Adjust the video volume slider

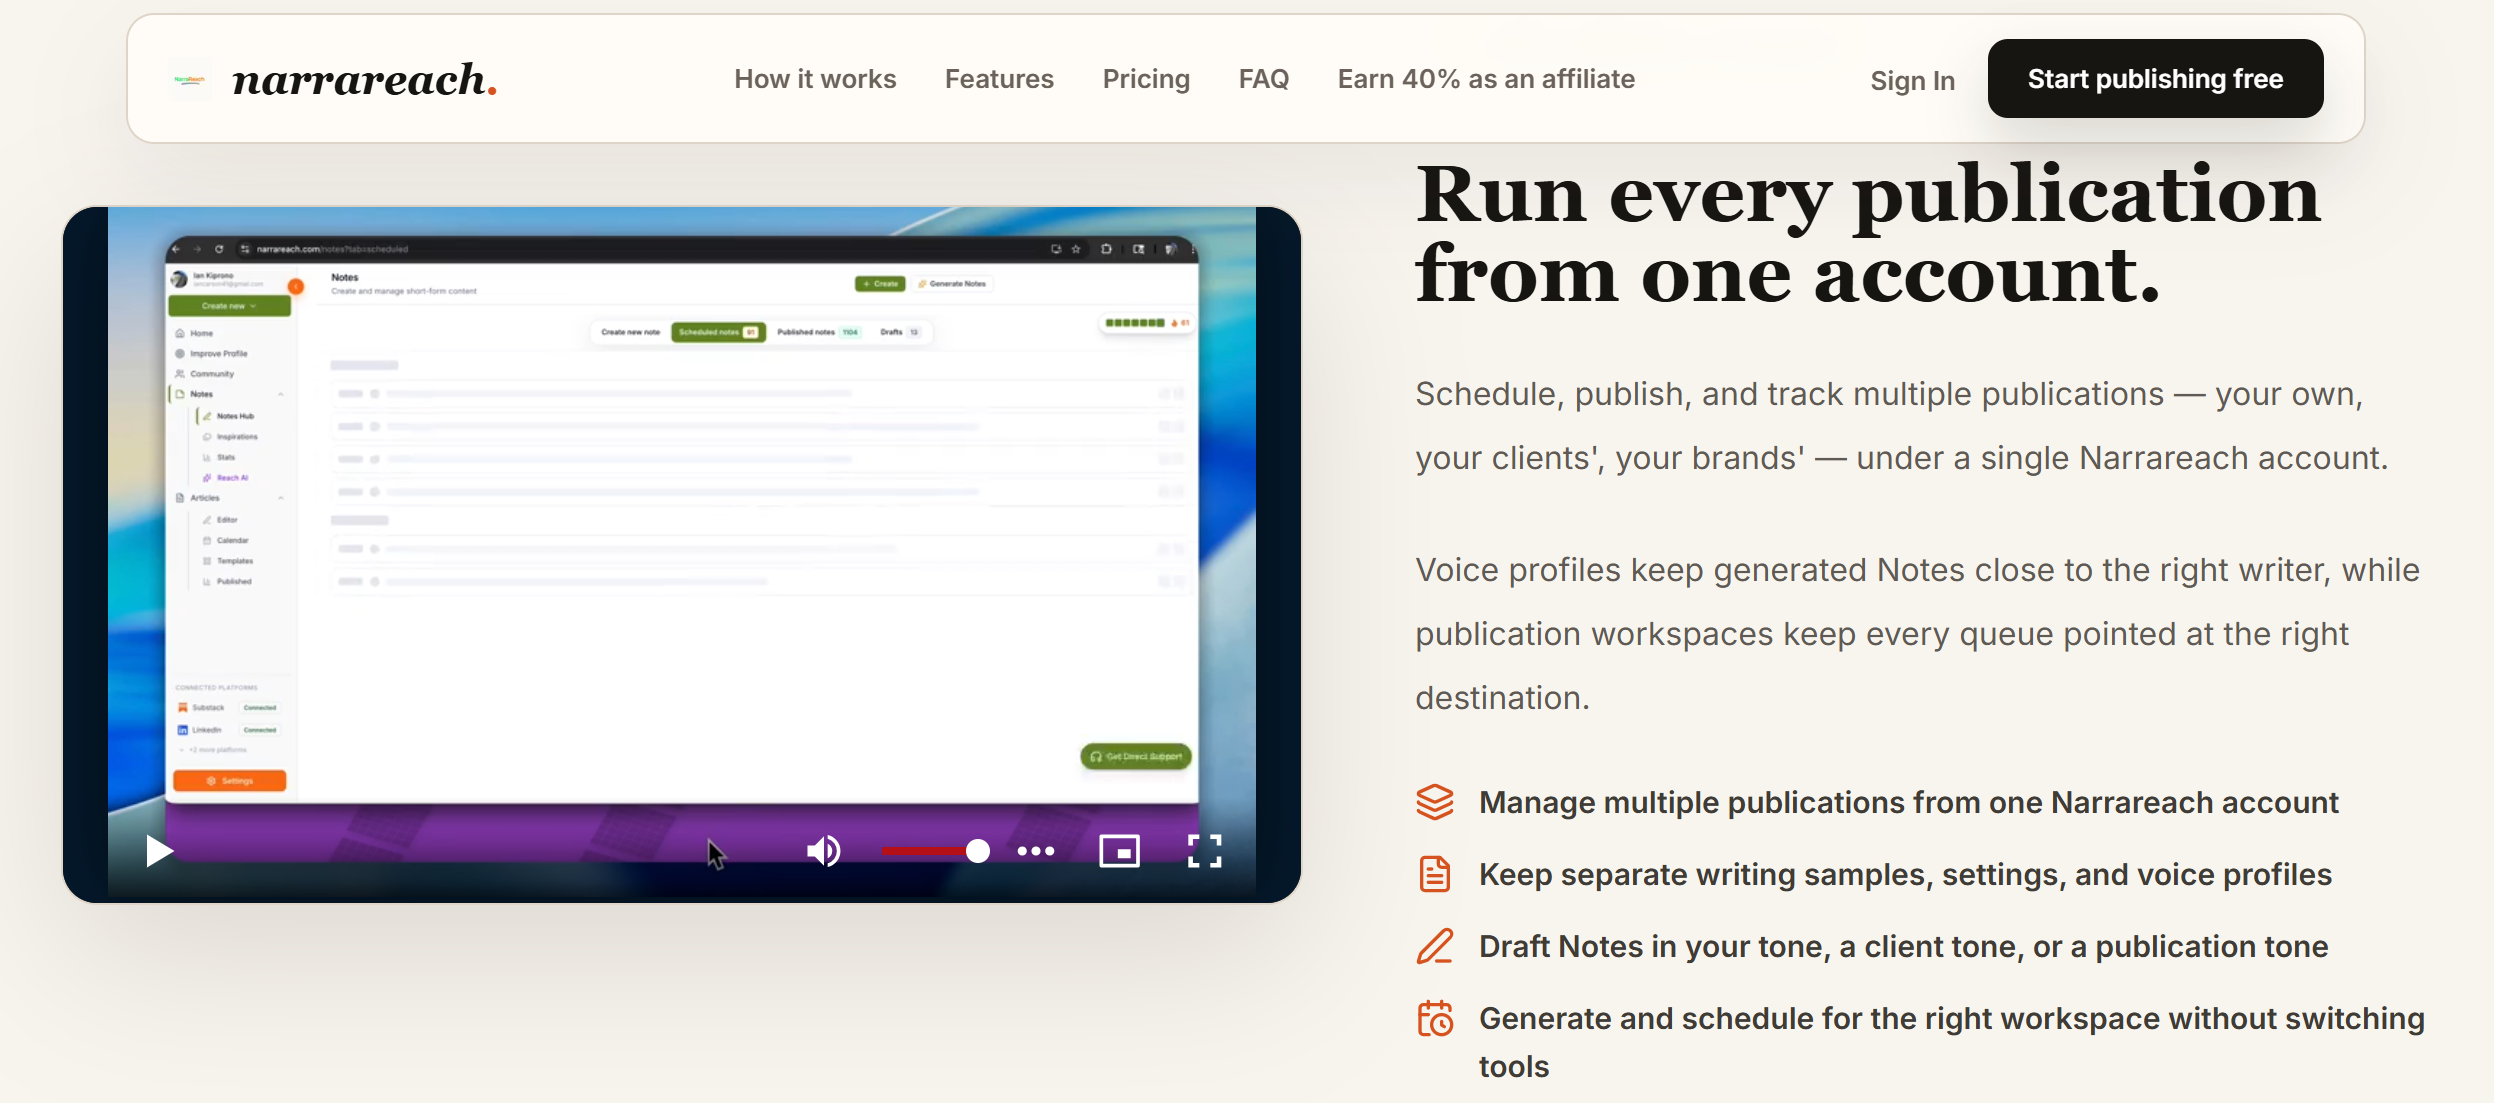click(936, 851)
